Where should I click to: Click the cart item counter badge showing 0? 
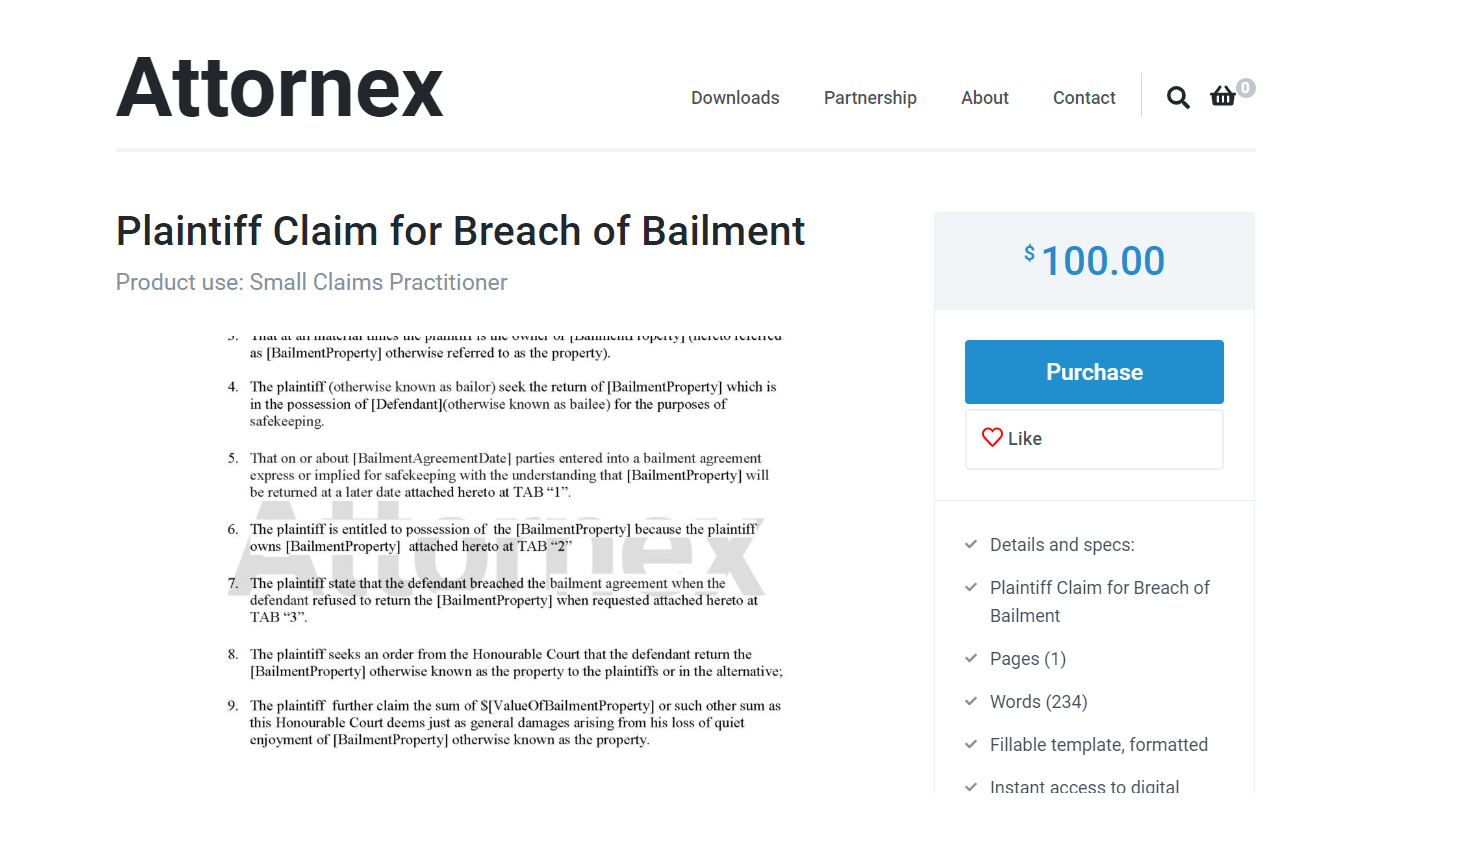coord(1244,87)
